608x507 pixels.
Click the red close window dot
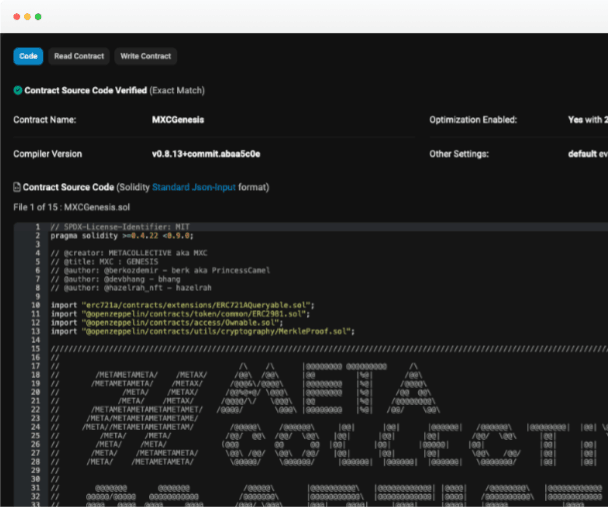click(x=16, y=17)
